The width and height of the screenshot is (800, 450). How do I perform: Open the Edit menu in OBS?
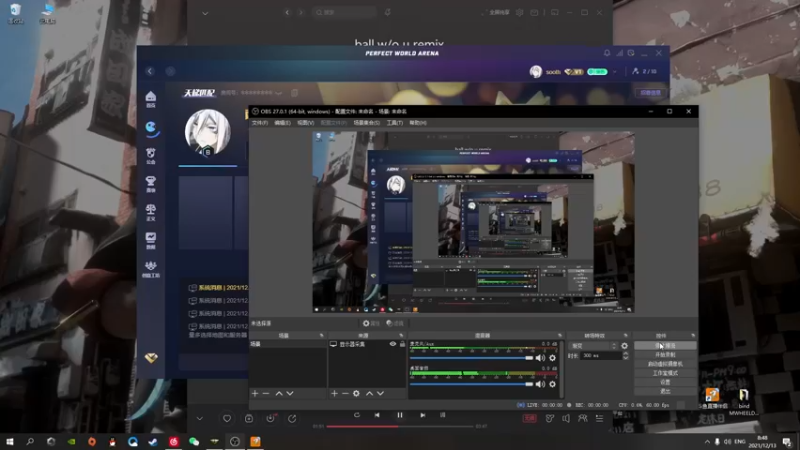282,123
